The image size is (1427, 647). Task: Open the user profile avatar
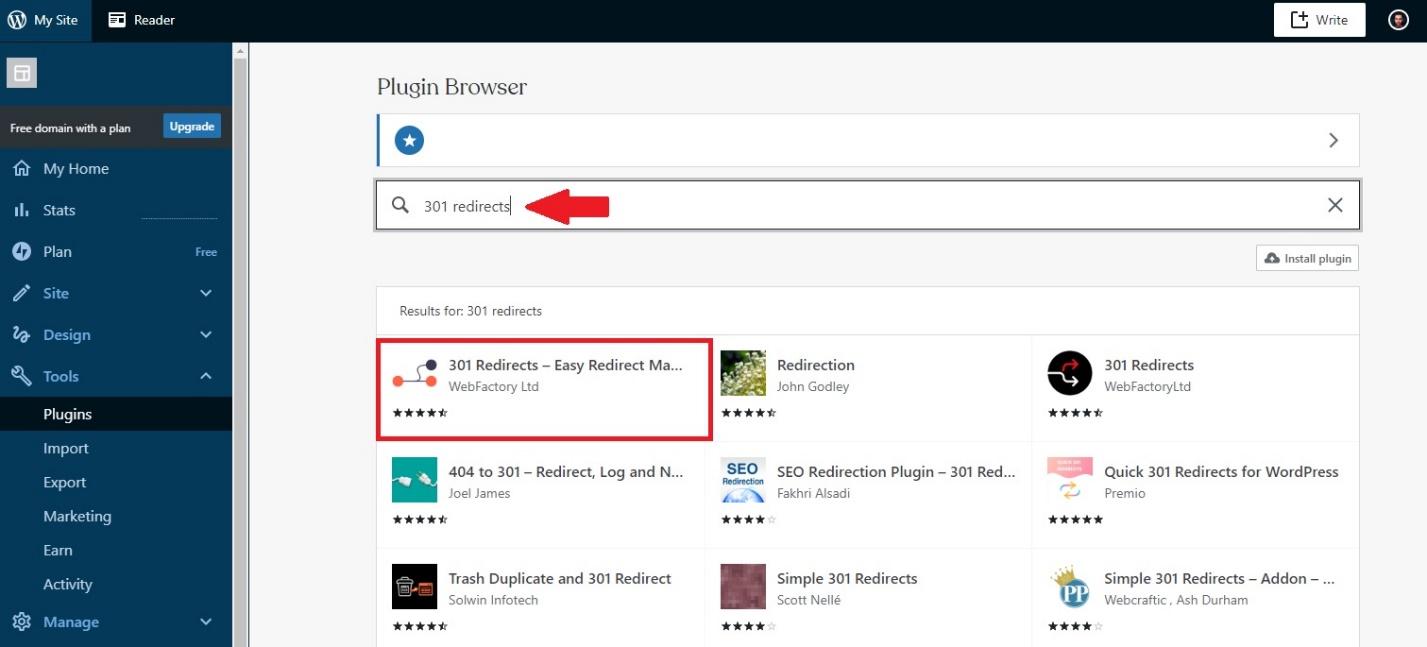click(1398, 20)
